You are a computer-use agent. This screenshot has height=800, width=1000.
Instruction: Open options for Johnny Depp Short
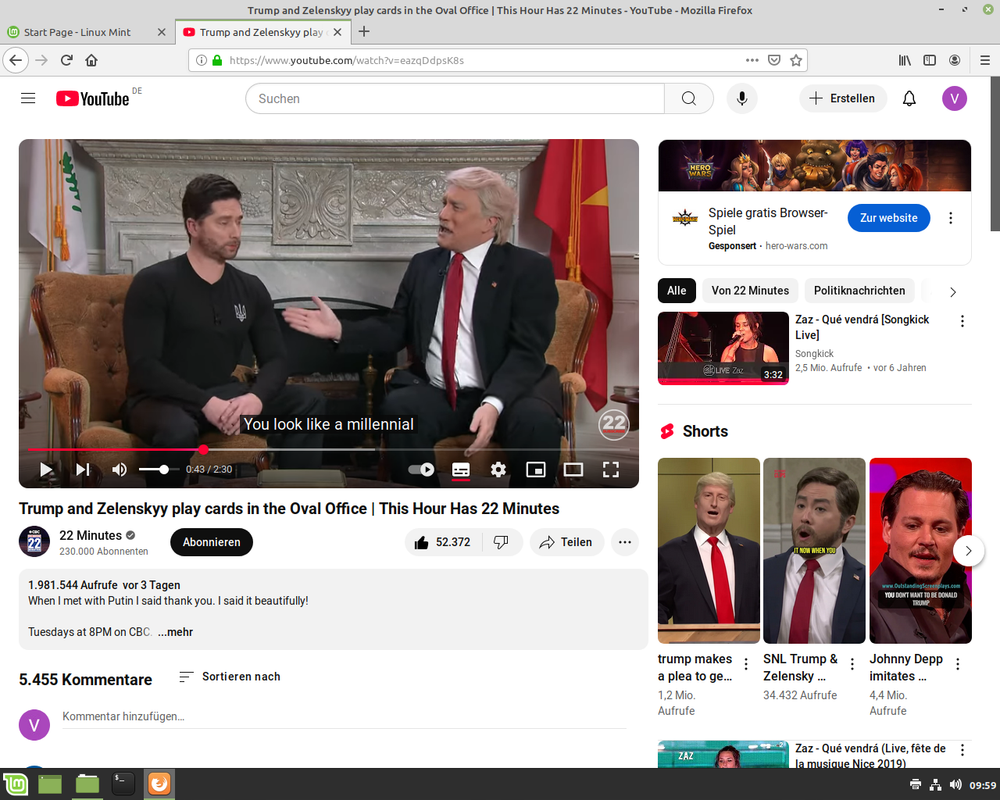958,664
